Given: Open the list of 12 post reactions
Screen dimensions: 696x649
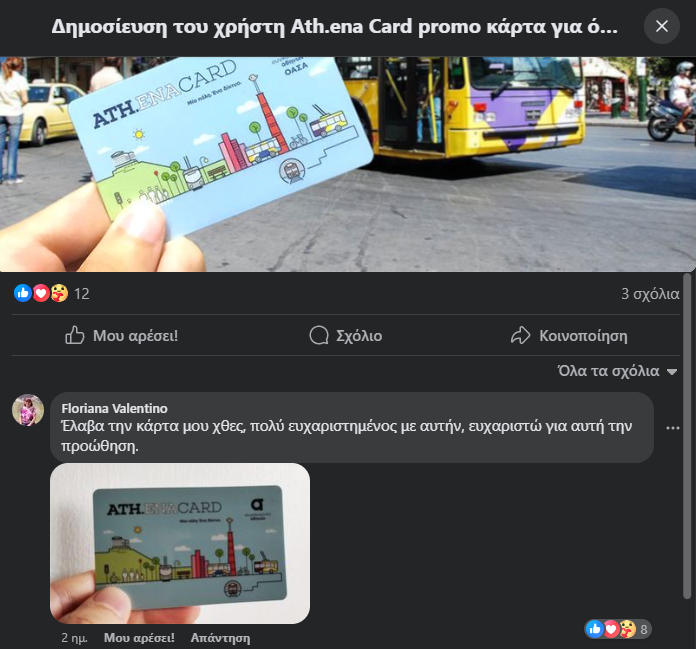Looking at the screenshot, I should (x=82, y=294).
